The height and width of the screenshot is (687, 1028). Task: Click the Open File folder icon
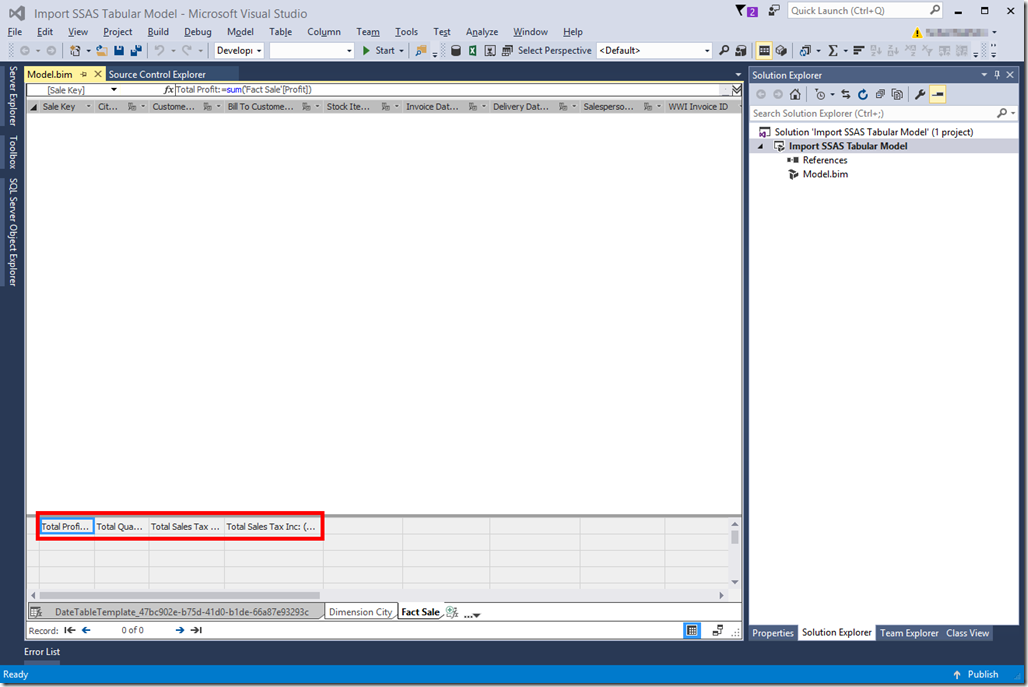tap(102, 50)
